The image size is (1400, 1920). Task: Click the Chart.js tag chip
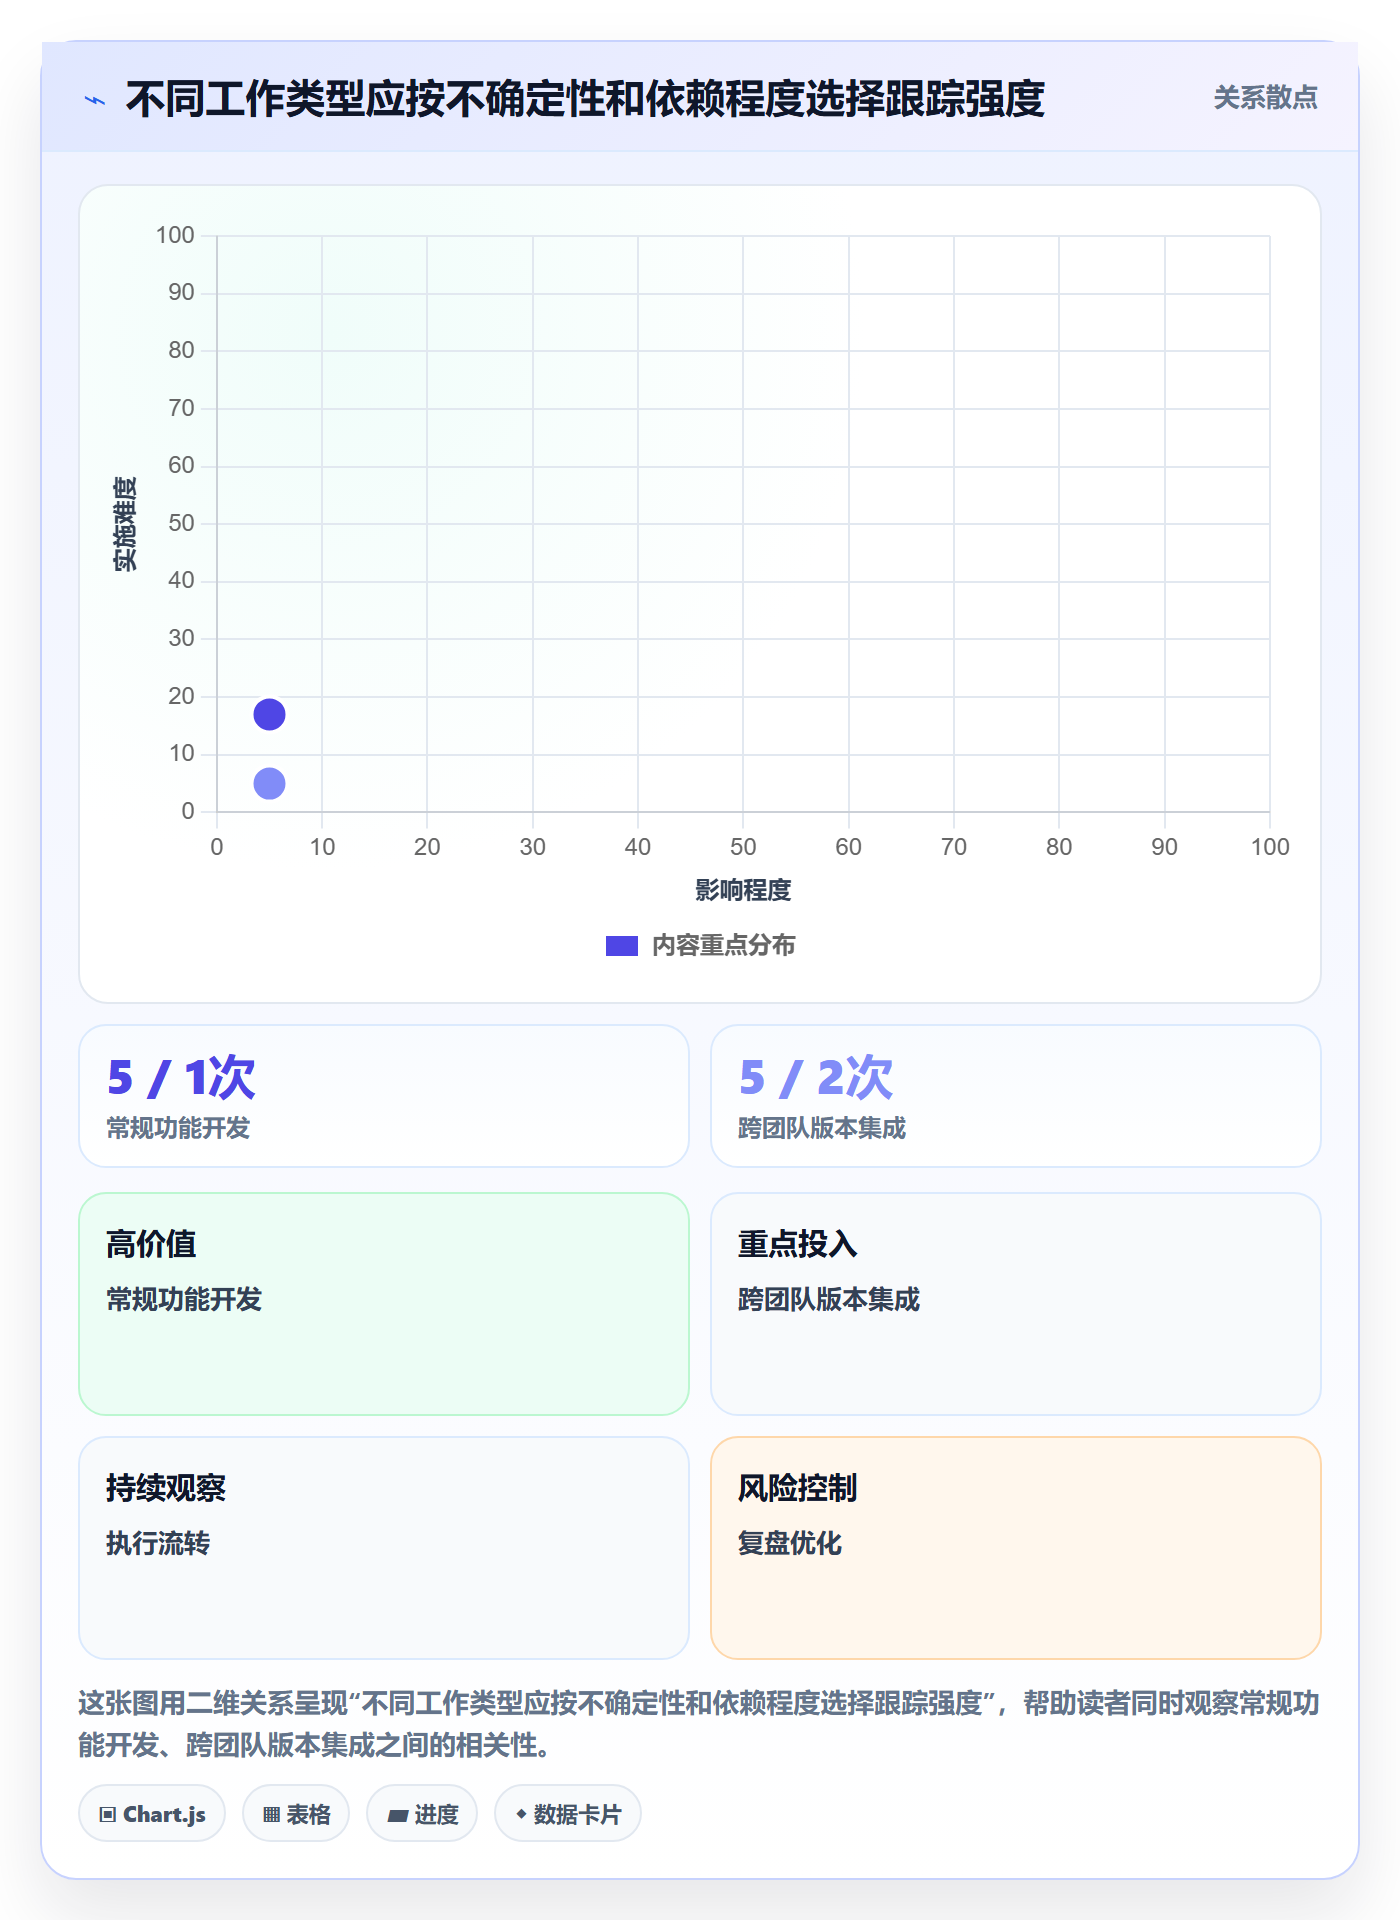coord(152,1814)
